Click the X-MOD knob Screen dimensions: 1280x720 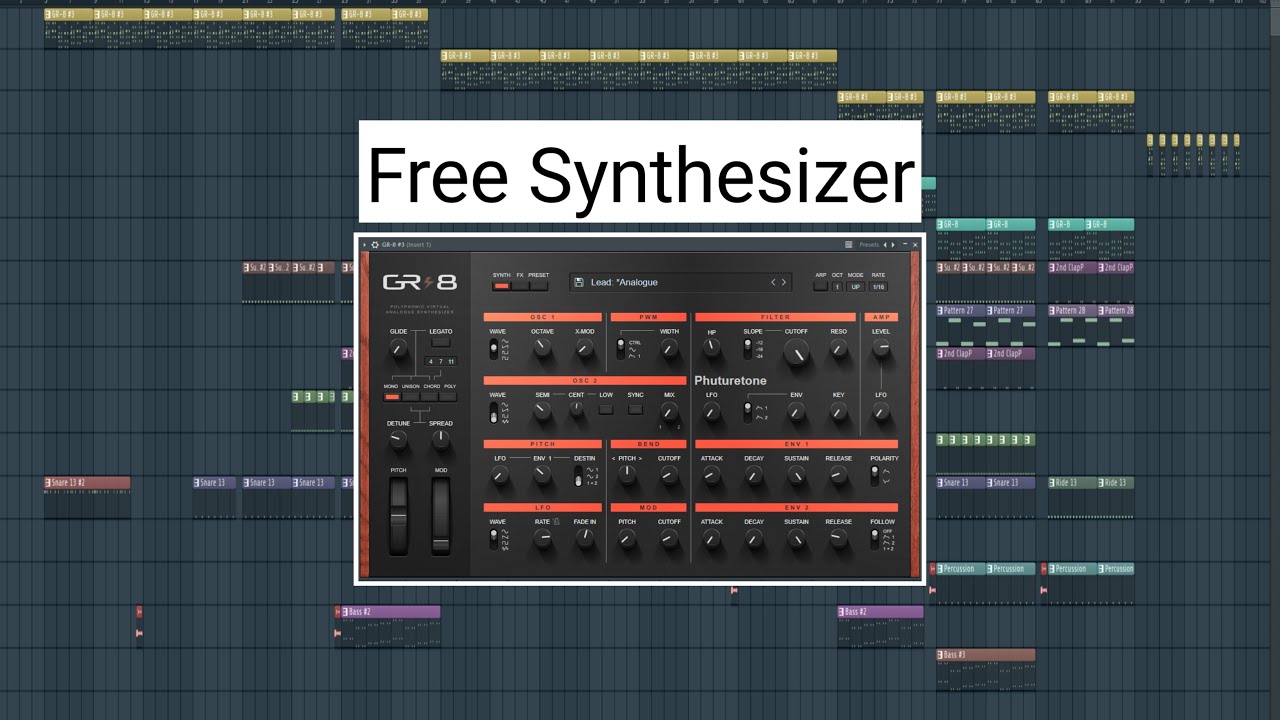coord(584,349)
